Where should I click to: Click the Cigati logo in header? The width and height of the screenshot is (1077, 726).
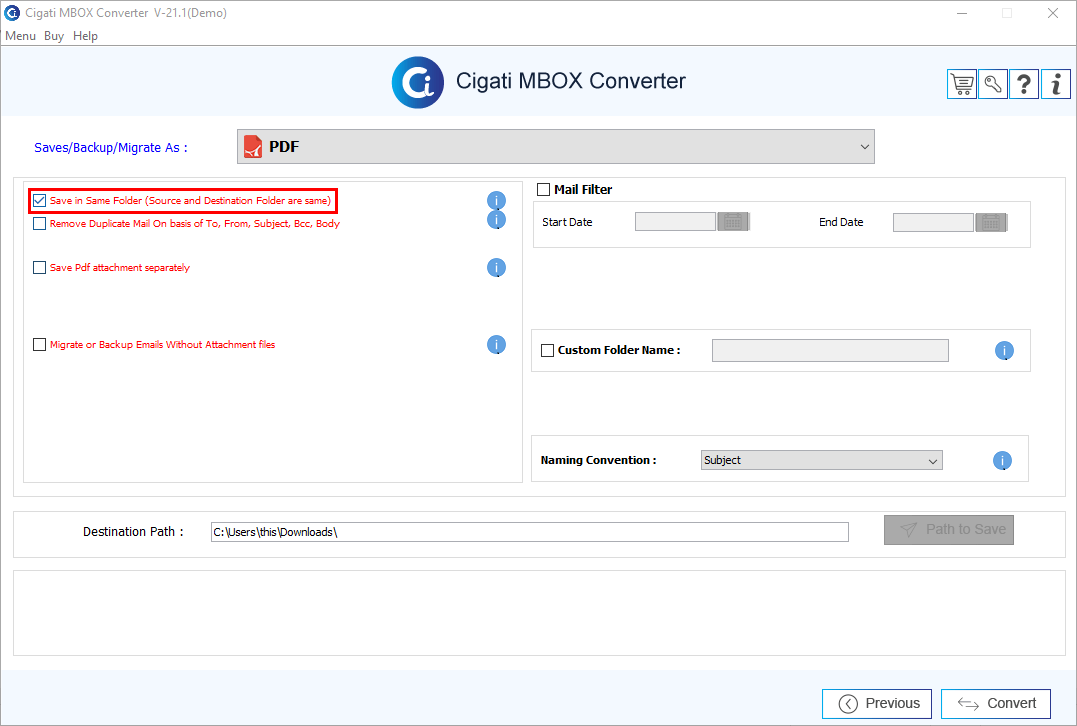(x=418, y=82)
